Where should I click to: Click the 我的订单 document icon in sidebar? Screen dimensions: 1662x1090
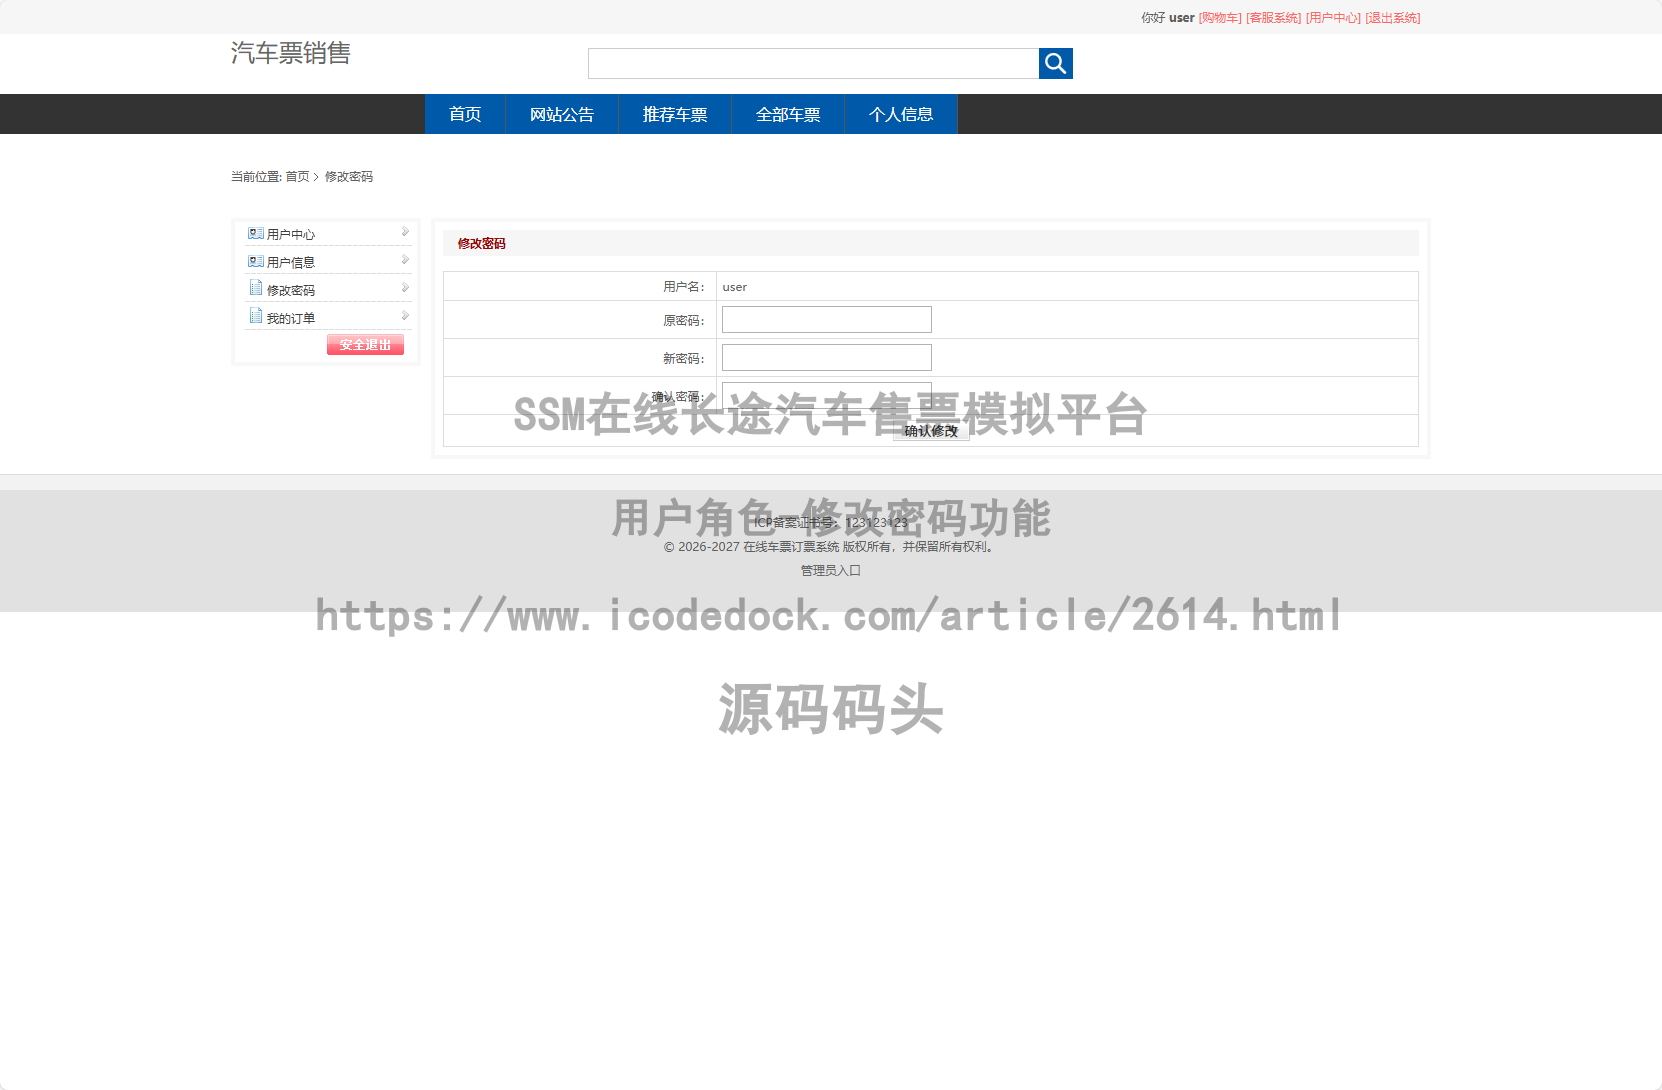point(255,315)
